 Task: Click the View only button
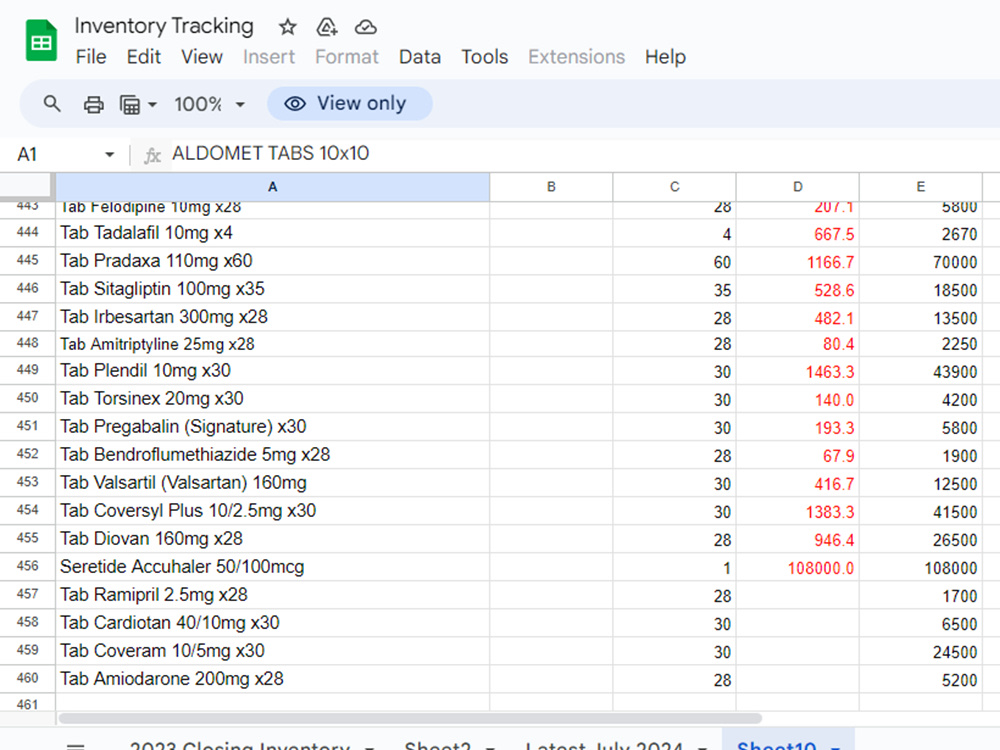point(349,103)
